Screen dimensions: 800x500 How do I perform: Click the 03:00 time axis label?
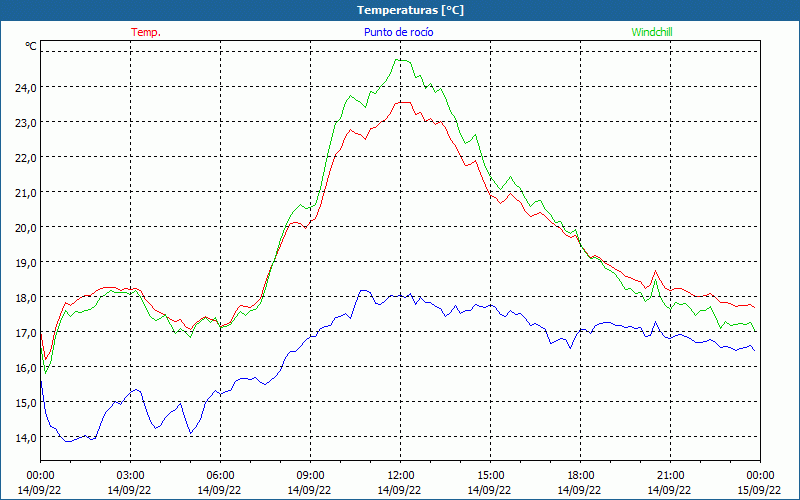[x=130, y=476]
